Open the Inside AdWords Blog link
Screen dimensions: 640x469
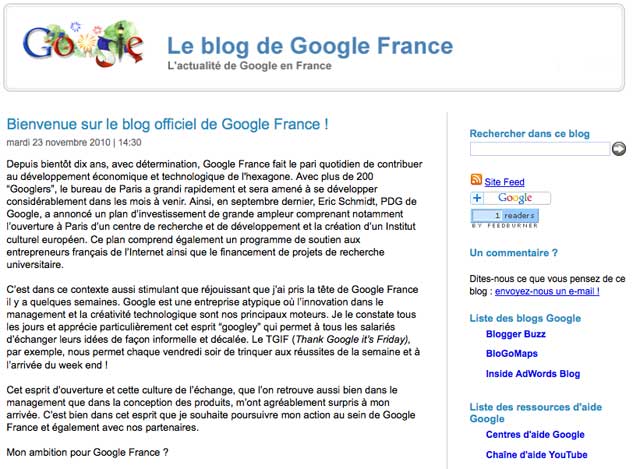point(533,374)
